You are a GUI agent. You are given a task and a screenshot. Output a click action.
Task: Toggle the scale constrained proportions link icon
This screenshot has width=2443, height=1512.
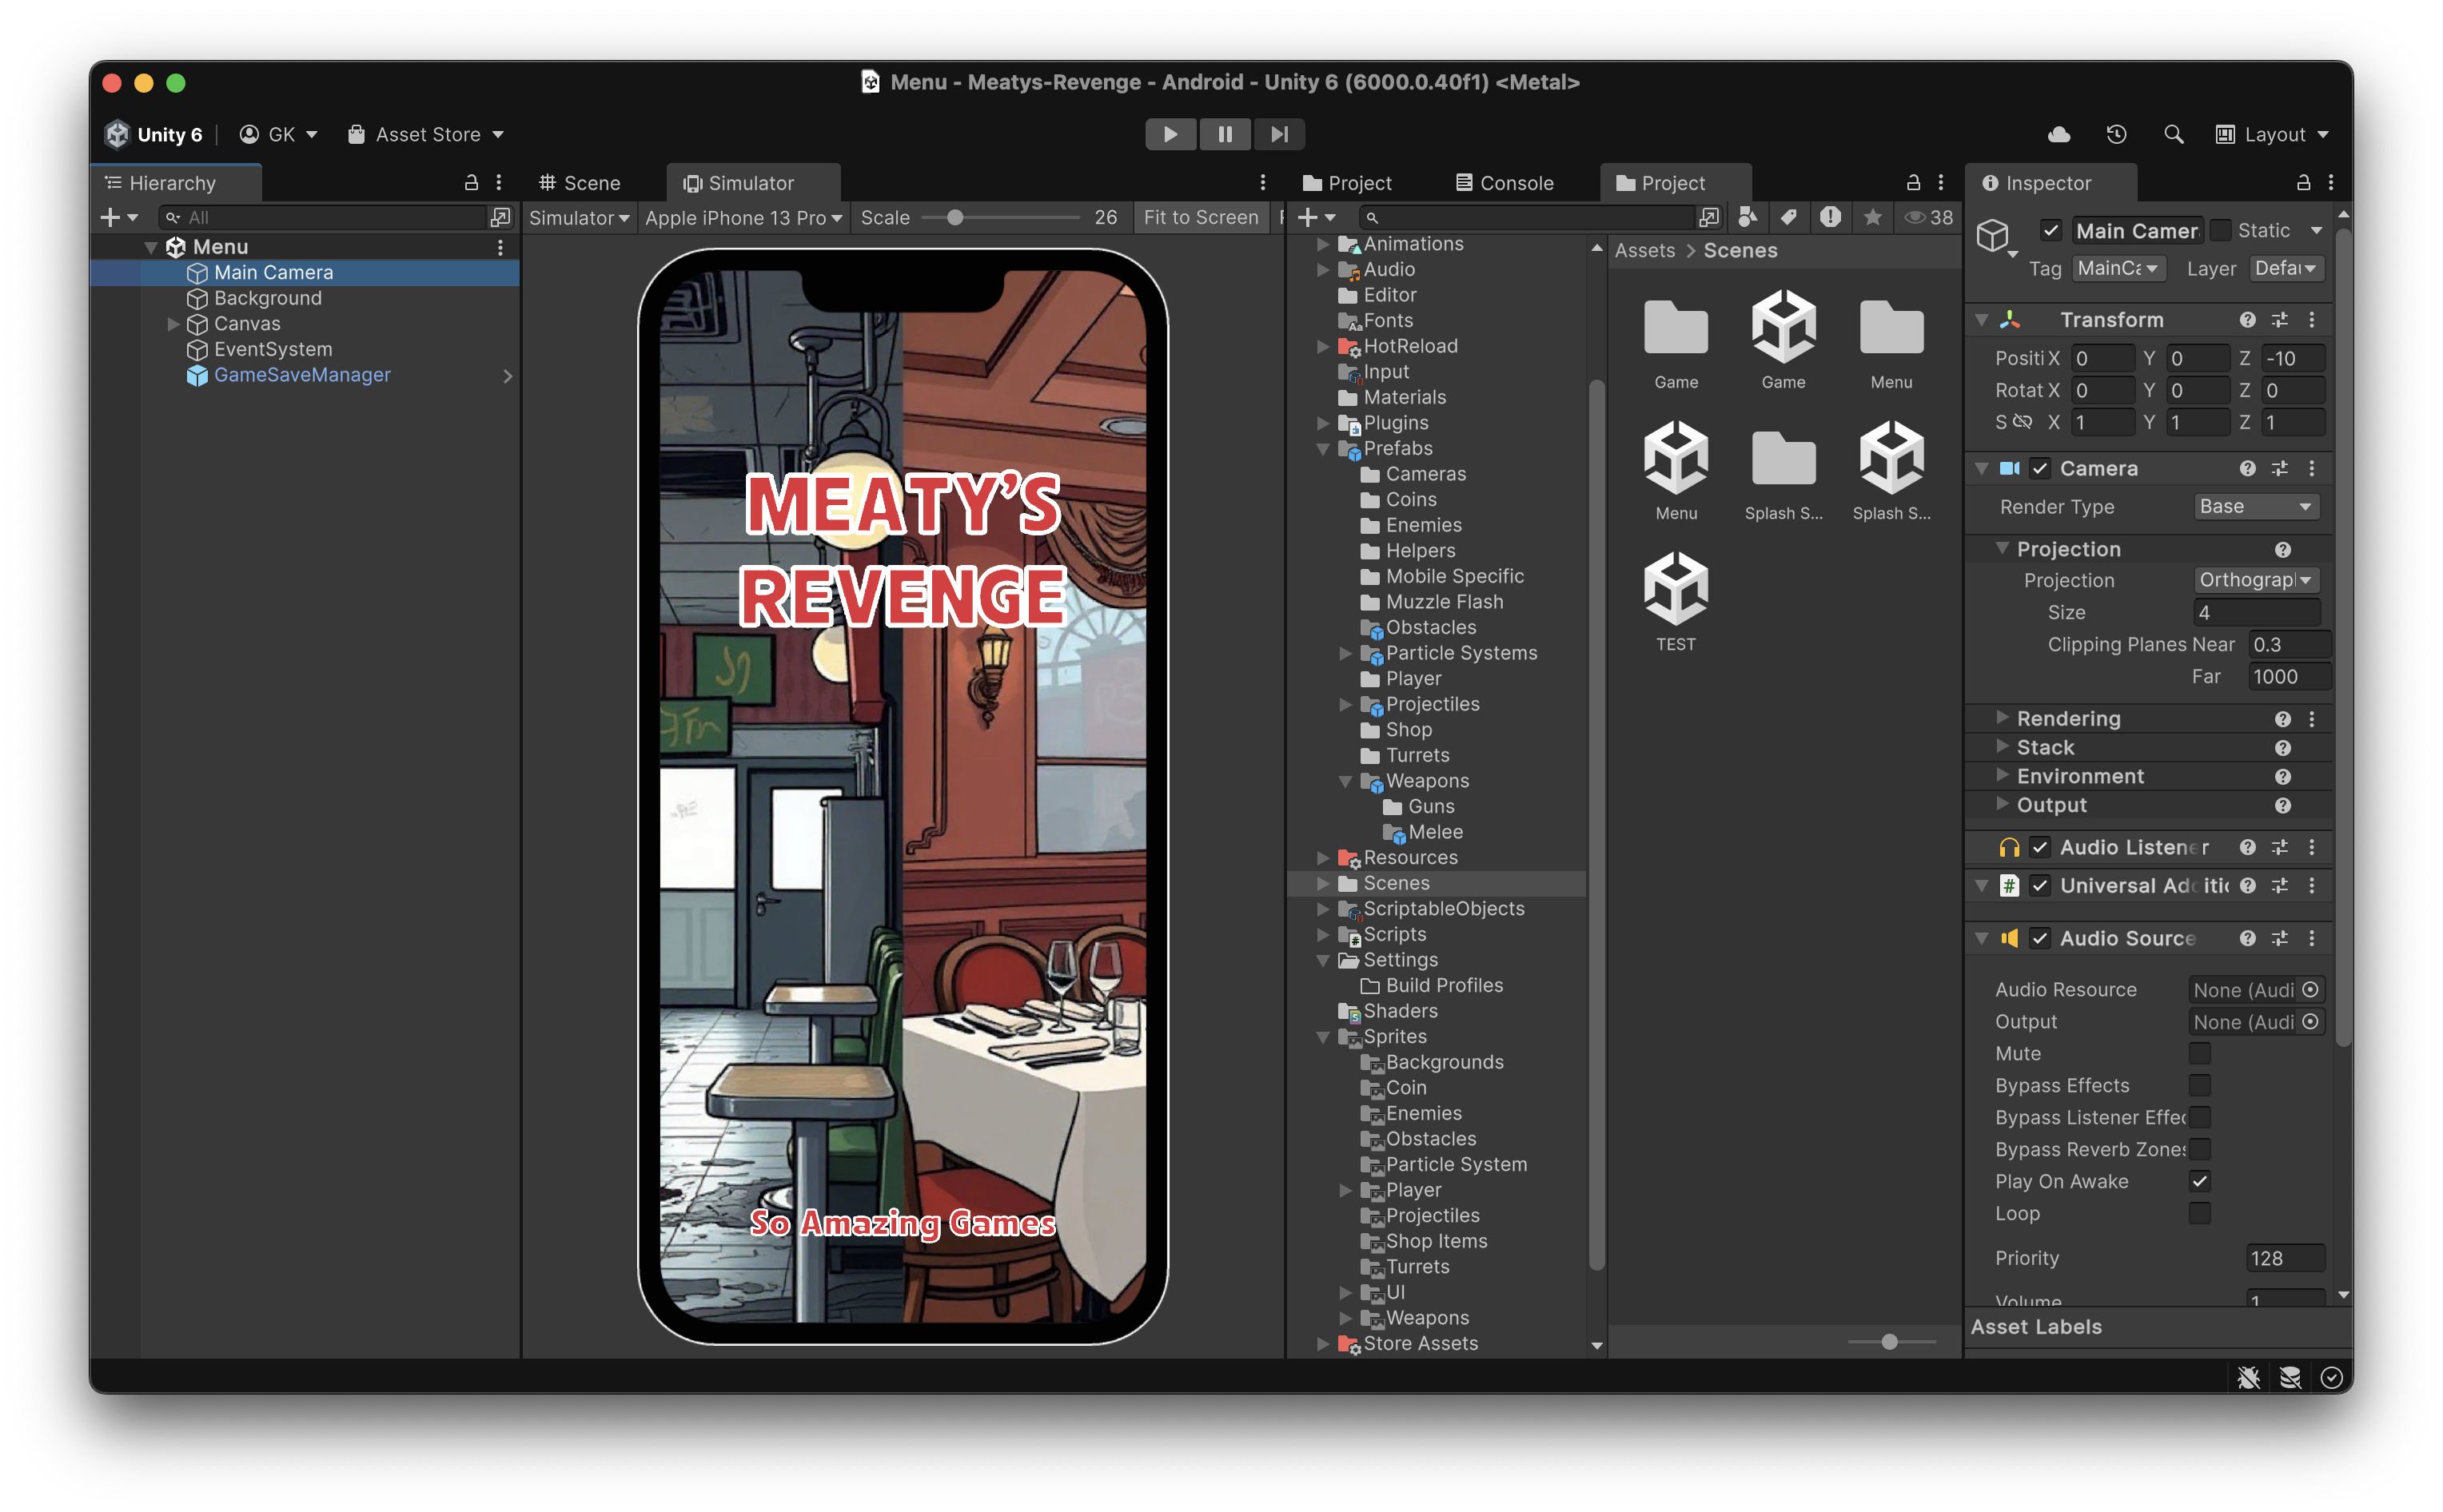tap(2021, 422)
